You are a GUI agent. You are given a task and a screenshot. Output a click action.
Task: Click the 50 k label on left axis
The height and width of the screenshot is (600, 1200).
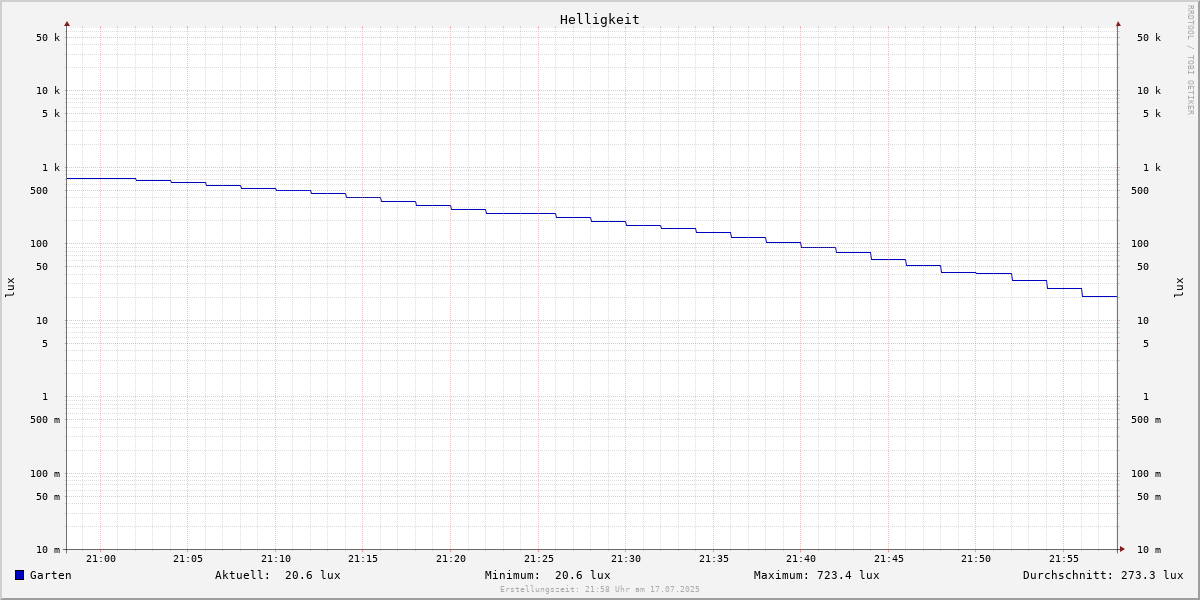click(x=48, y=38)
